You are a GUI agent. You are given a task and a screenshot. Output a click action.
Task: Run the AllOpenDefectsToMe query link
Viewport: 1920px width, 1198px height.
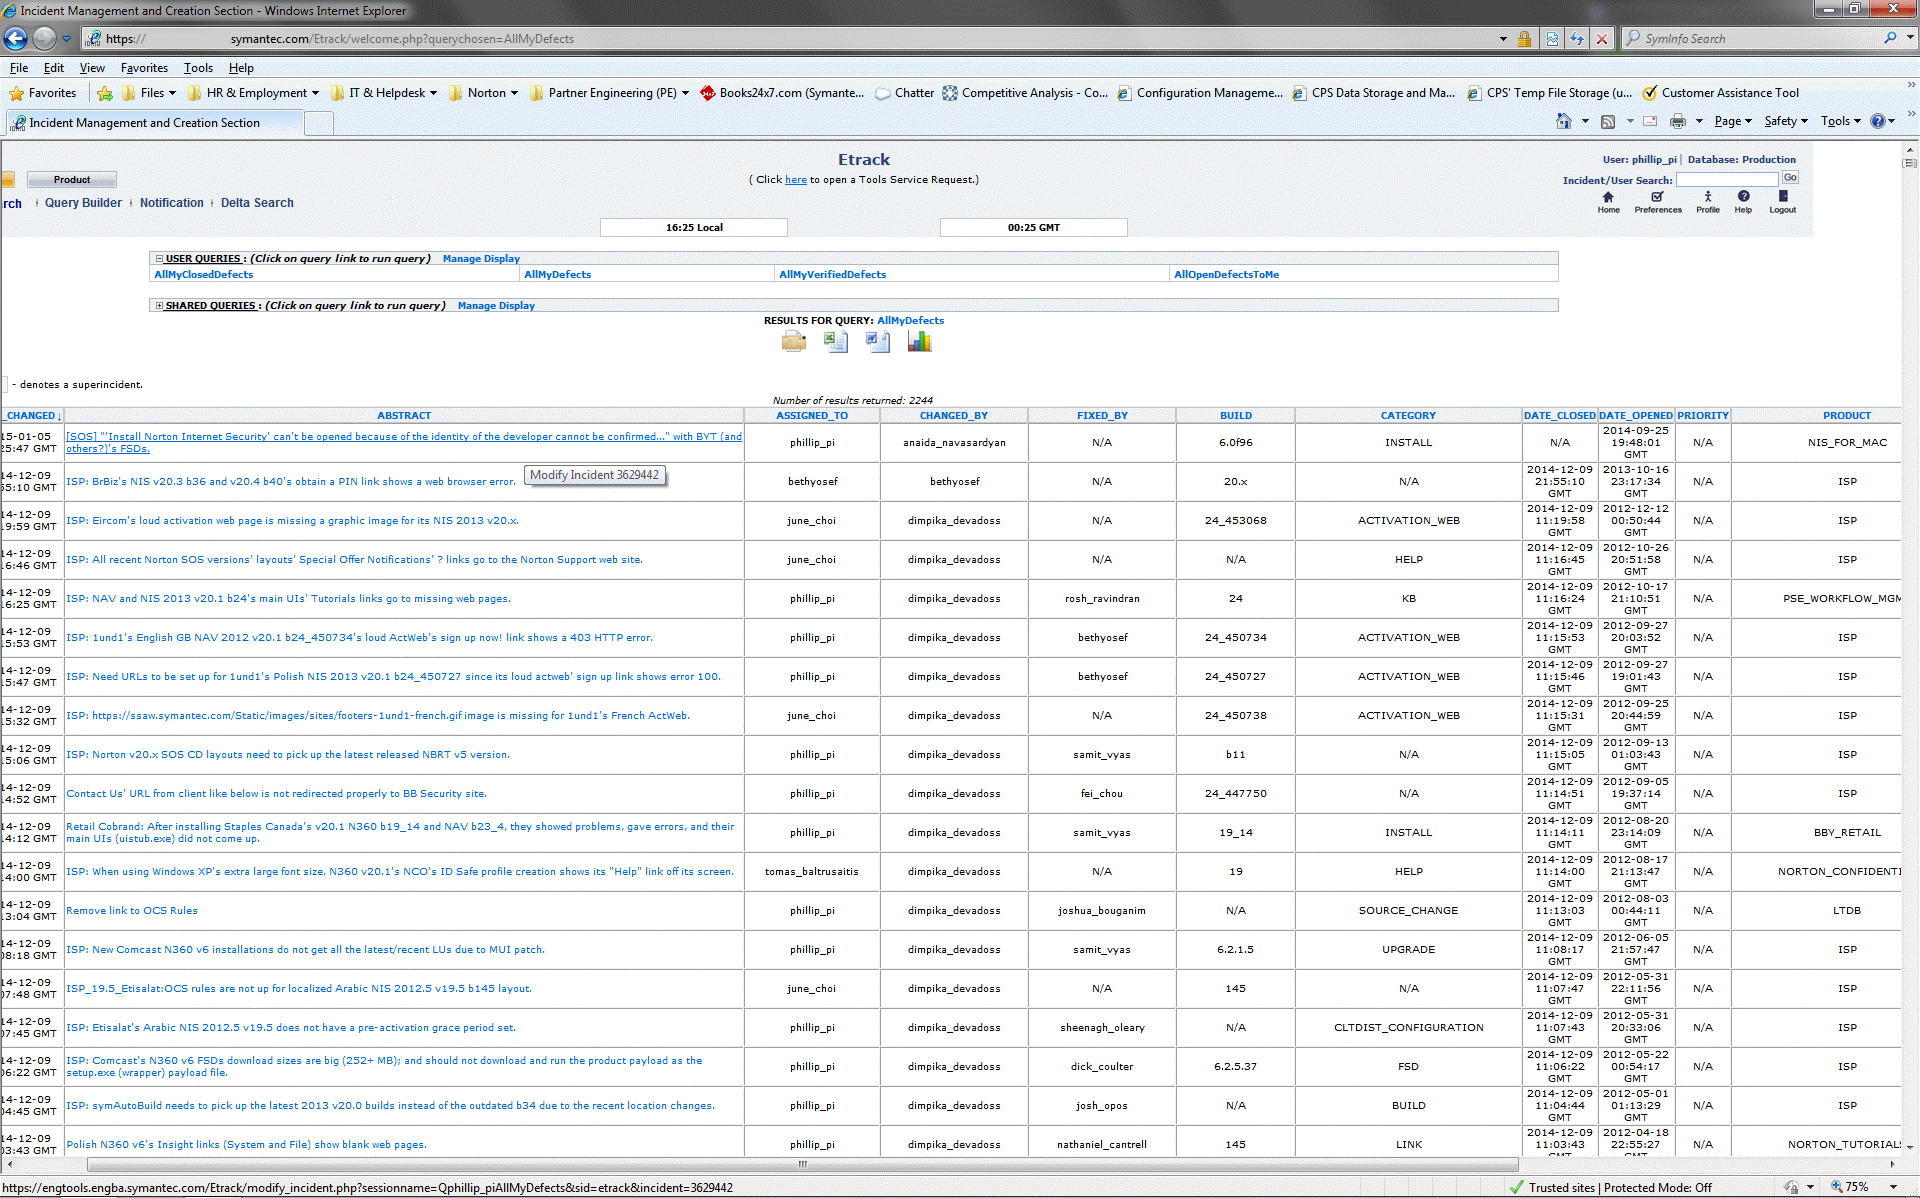point(1226,275)
